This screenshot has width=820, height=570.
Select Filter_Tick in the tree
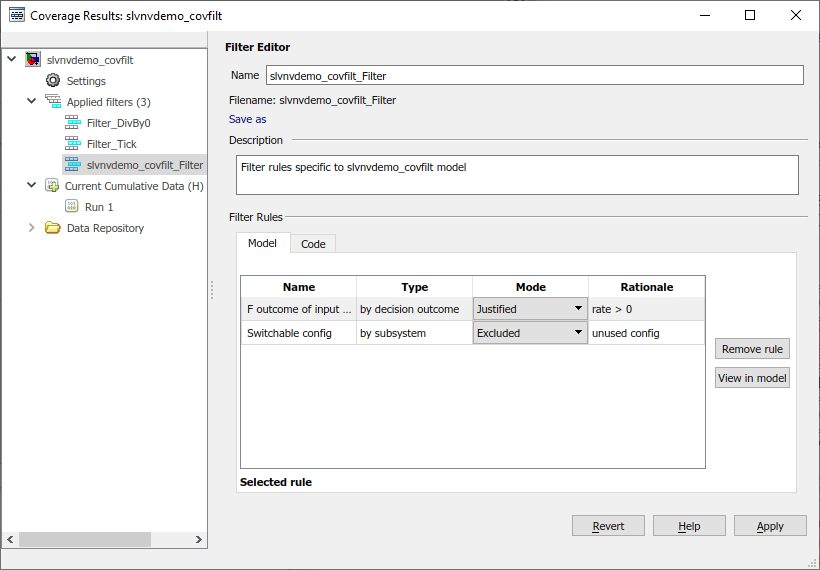(111, 144)
